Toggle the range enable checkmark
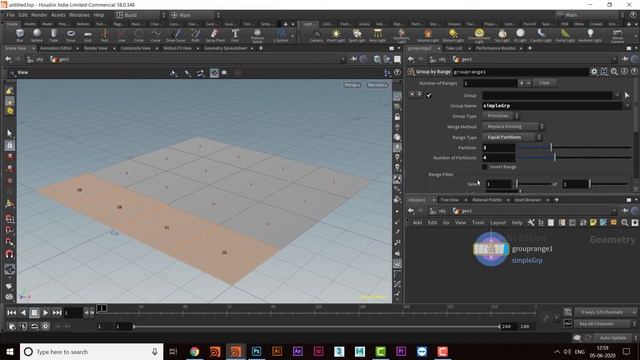This screenshot has width=640, height=360. click(429, 95)
